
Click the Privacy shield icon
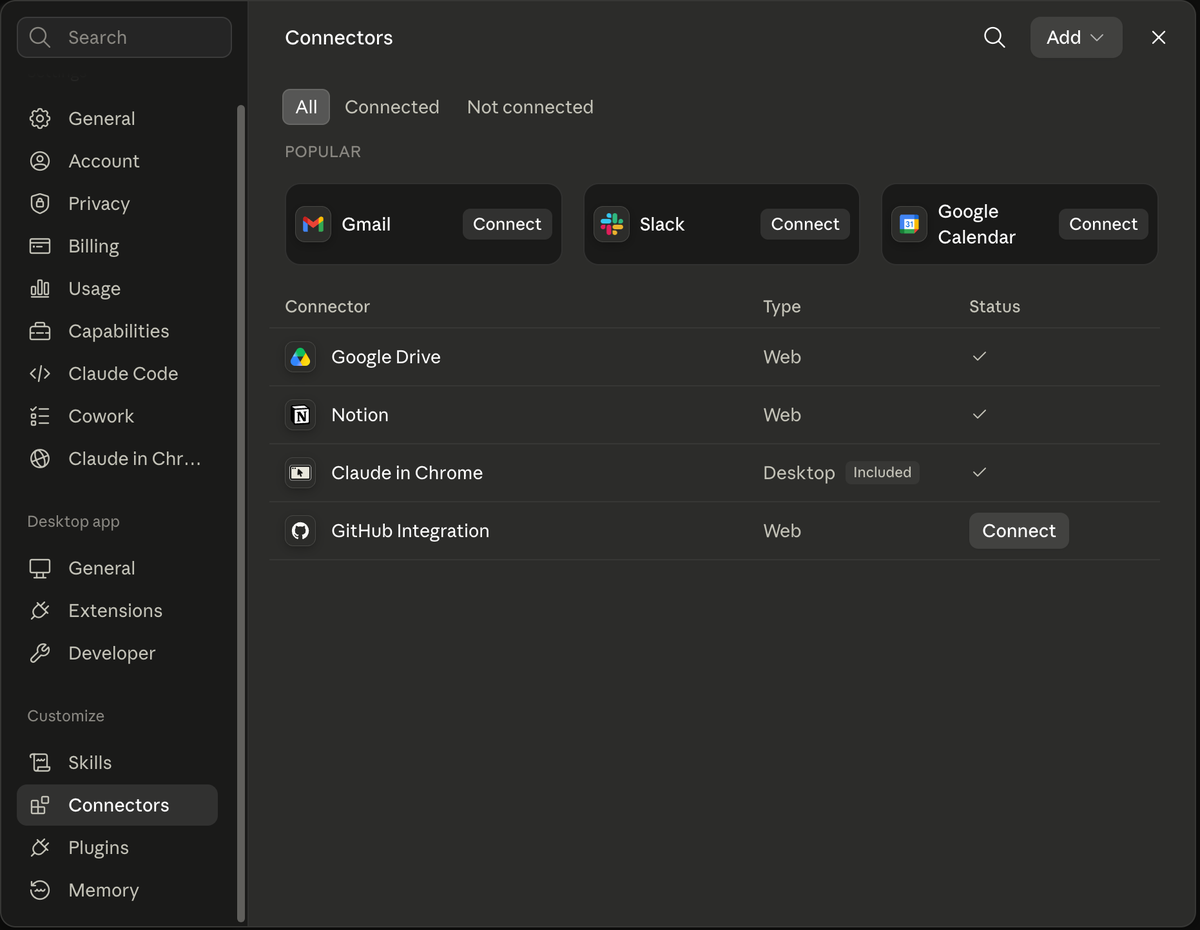coord(40,203)
